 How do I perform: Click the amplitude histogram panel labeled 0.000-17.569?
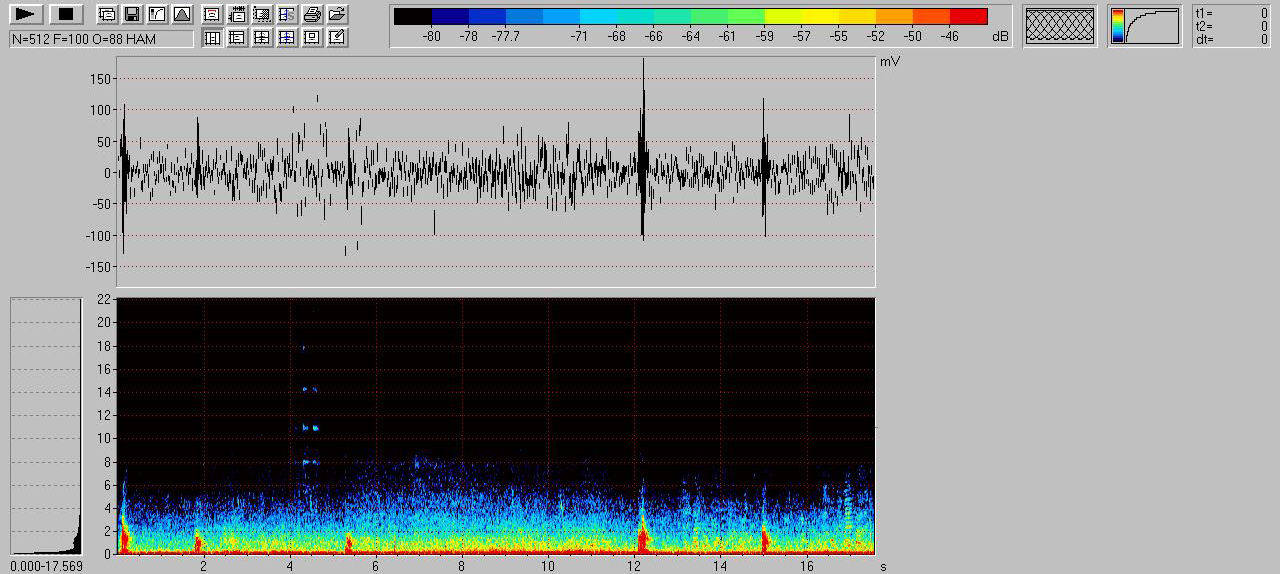coord(46,426)
